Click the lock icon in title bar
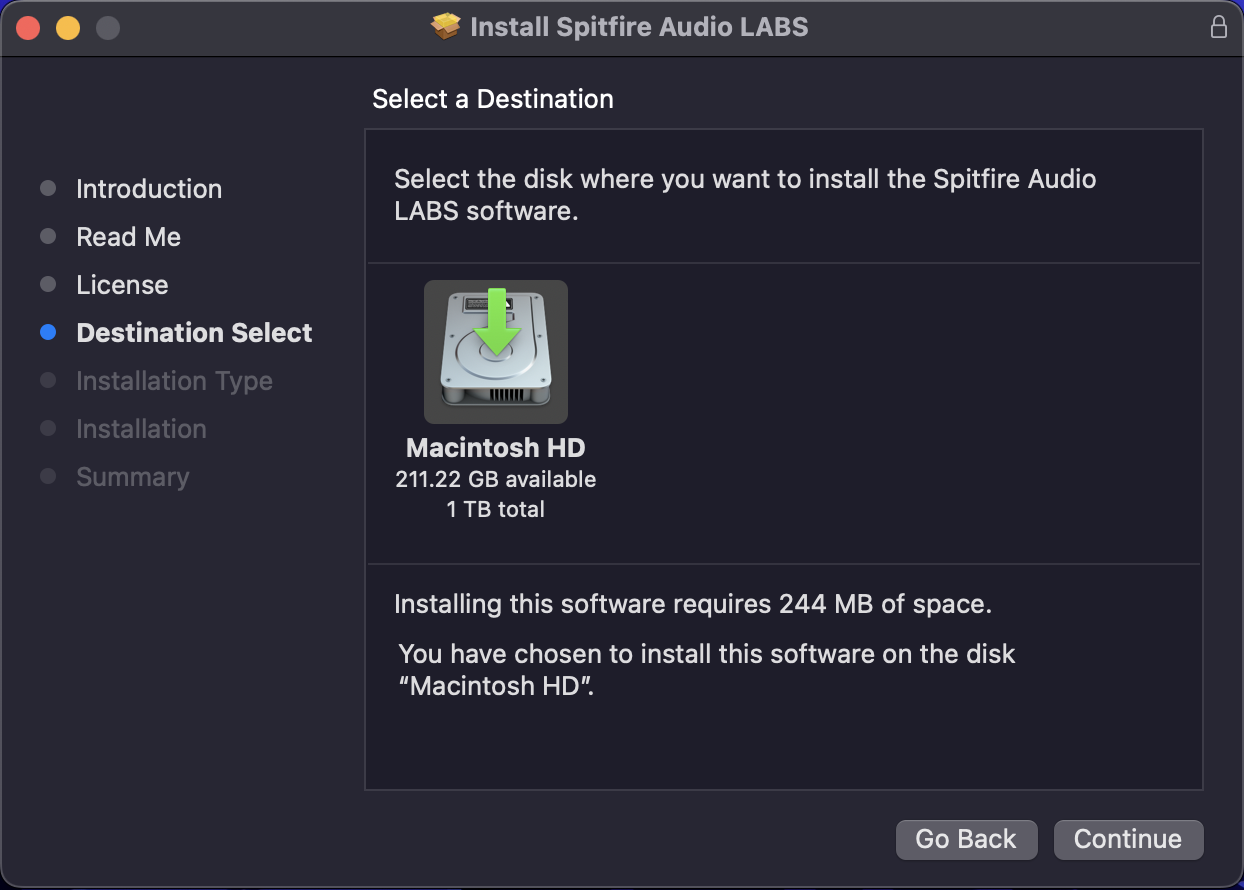 pos(1218,27)
